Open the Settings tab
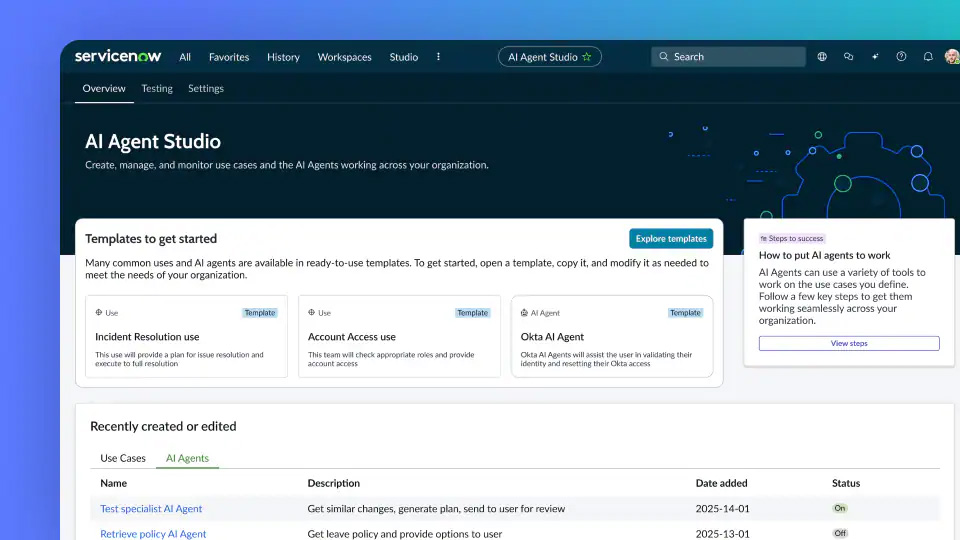This screenshot has width=960, height=540. coord(206,88)
